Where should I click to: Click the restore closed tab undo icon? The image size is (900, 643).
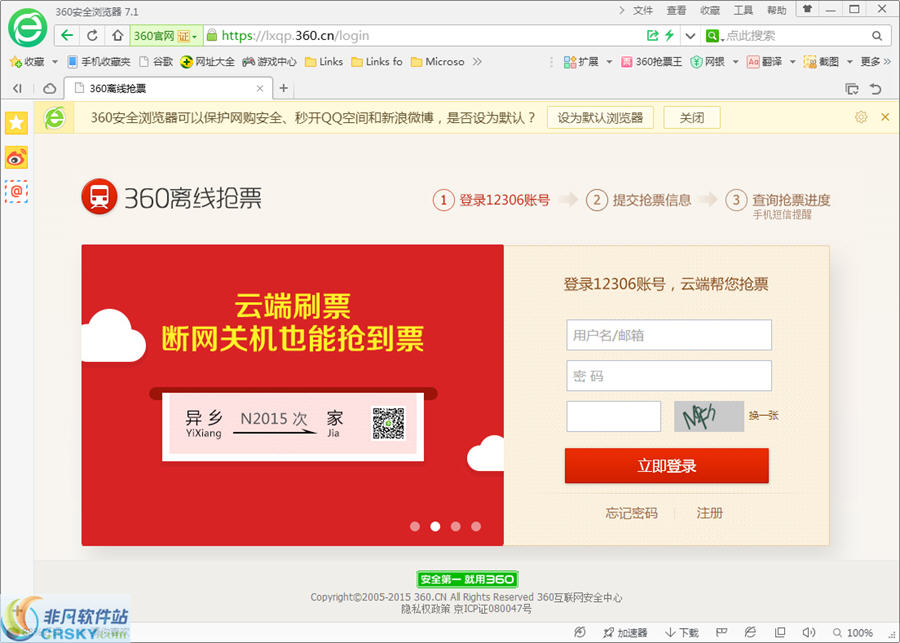pyautogui.click(x=875, y=88)
